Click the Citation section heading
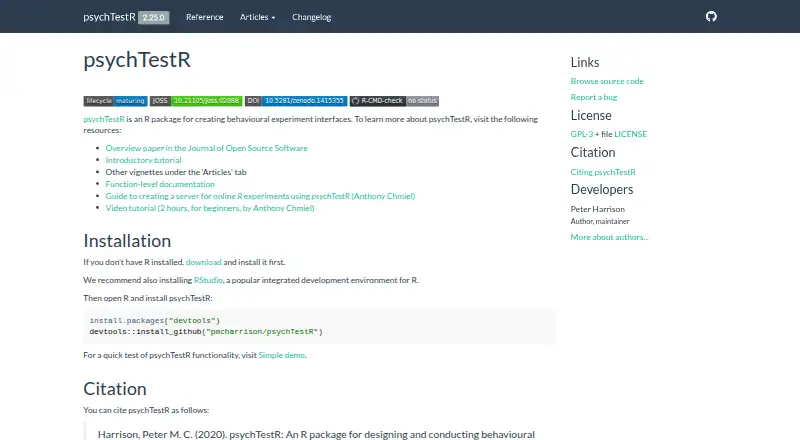Viewport: 800px width, 440px height. pos(115,389)
